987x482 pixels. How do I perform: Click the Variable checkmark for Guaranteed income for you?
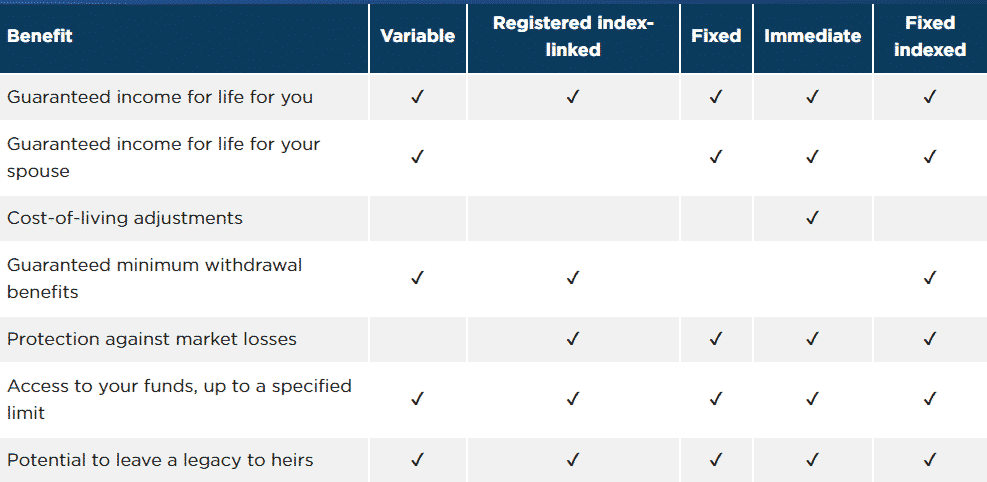(417, 97)
